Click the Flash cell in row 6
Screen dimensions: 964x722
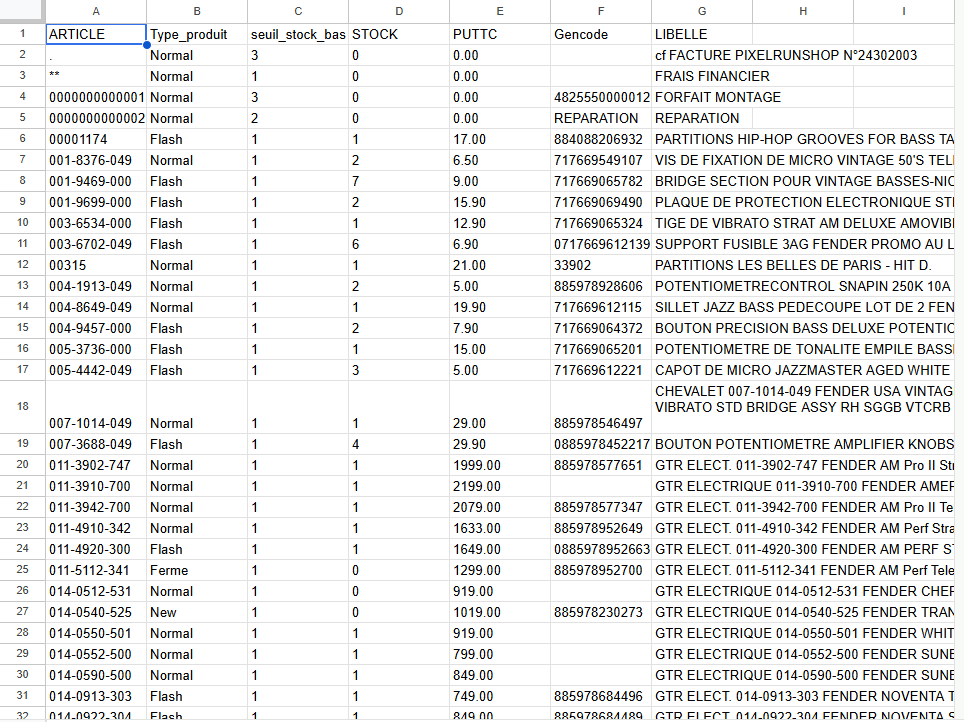click(x=197, y=139)
